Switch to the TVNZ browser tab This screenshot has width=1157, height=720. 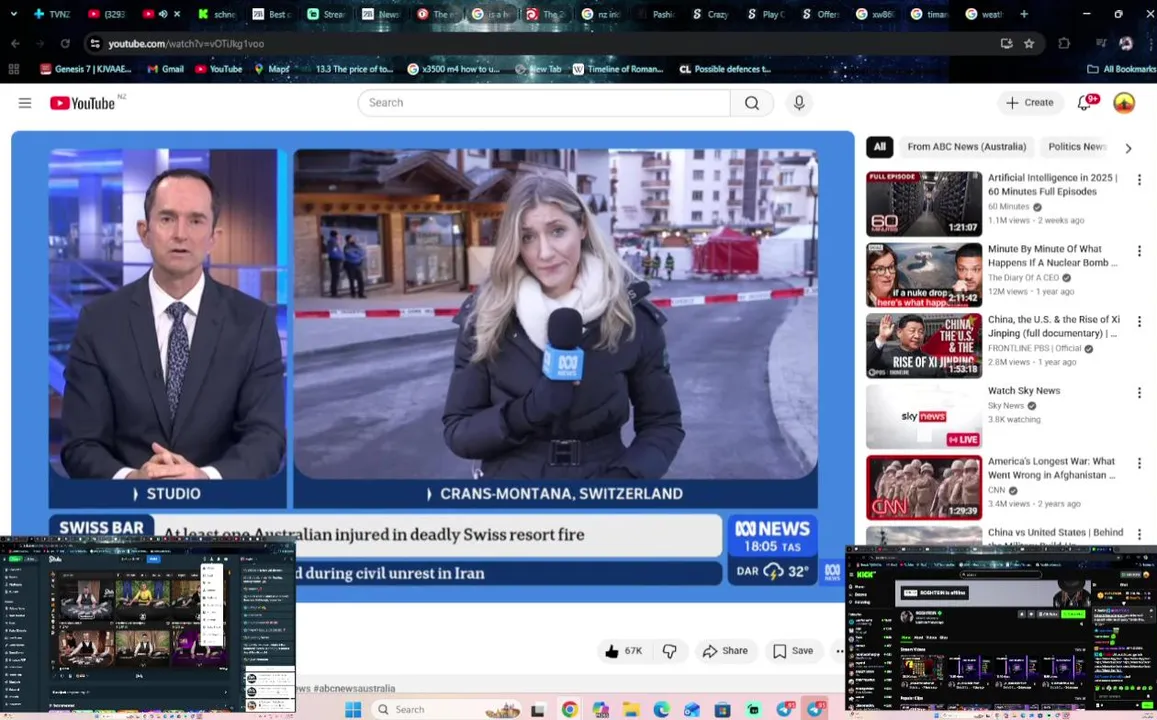click(x=52, y=14)
